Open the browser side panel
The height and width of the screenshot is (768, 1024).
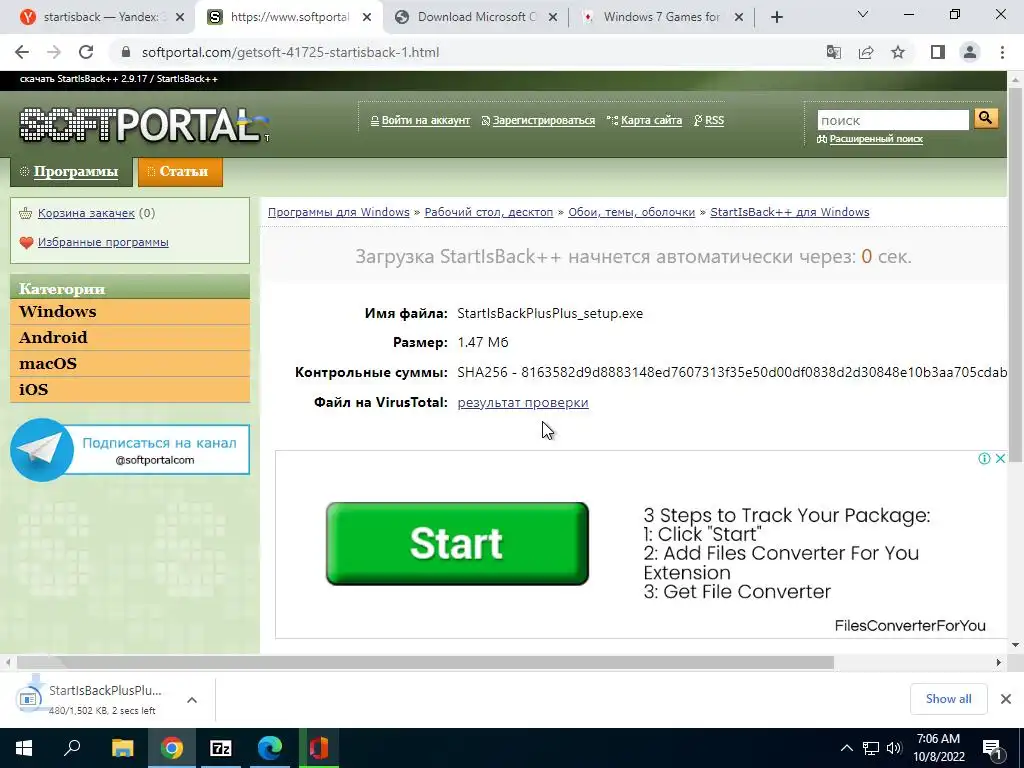pos(938,52)
